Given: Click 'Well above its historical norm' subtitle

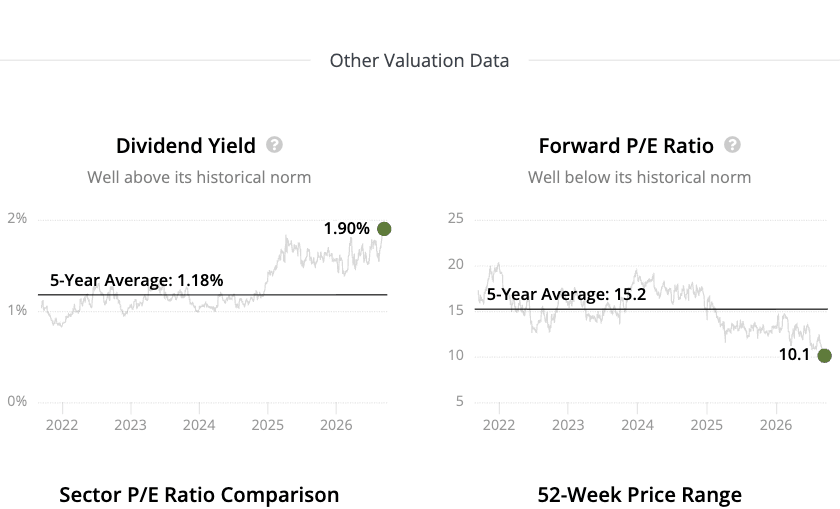Looking at the screenshot, I should tap(199, 177).
